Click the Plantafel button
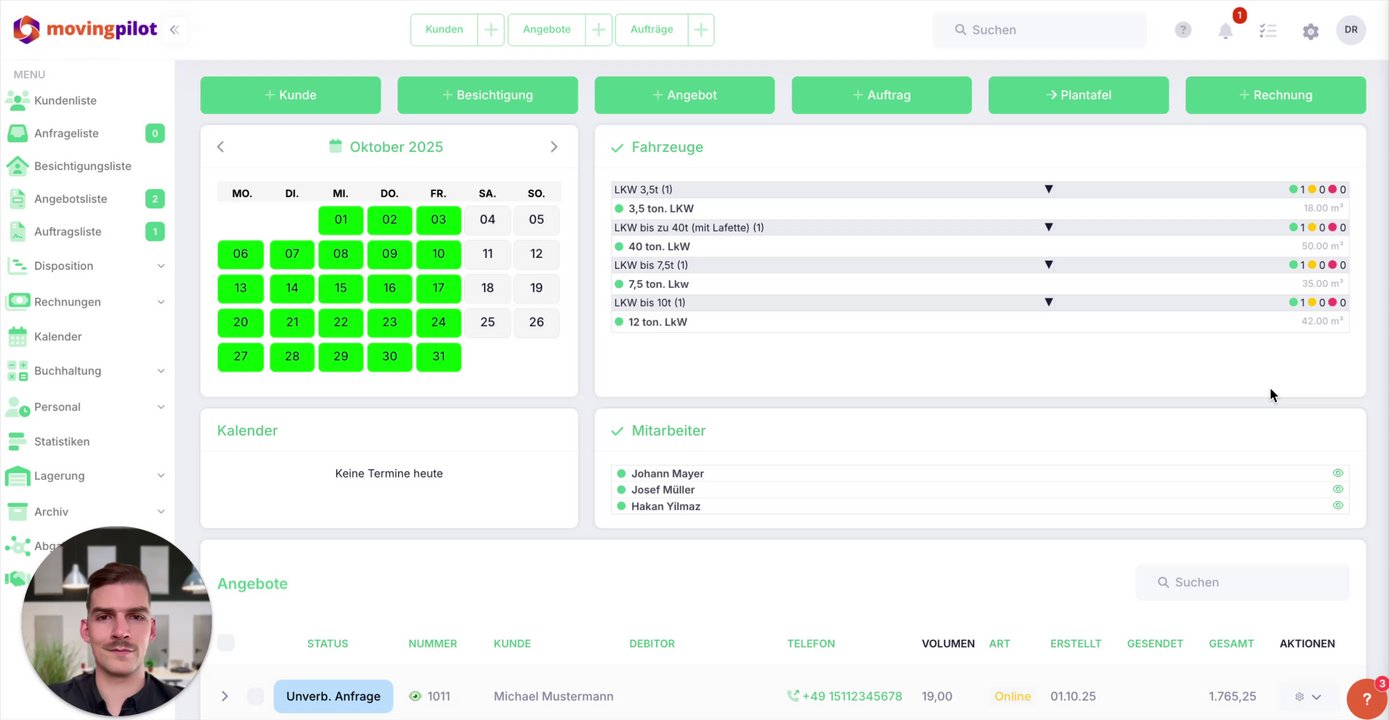This screenshot has height=720, width=1389. (x=1078, y=95)
